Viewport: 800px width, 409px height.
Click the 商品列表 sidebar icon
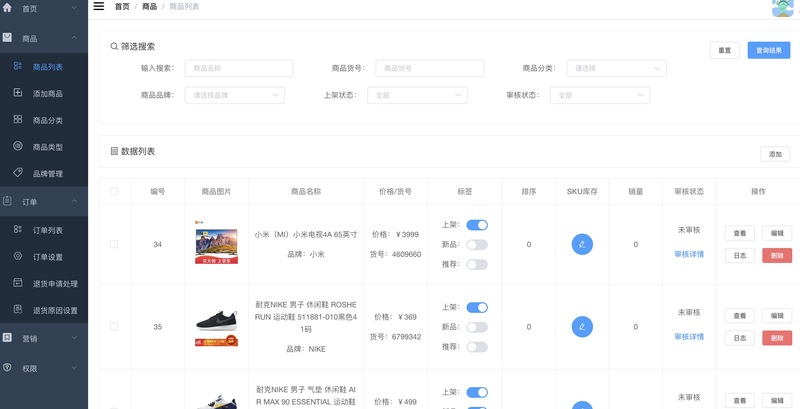point(18,66)
